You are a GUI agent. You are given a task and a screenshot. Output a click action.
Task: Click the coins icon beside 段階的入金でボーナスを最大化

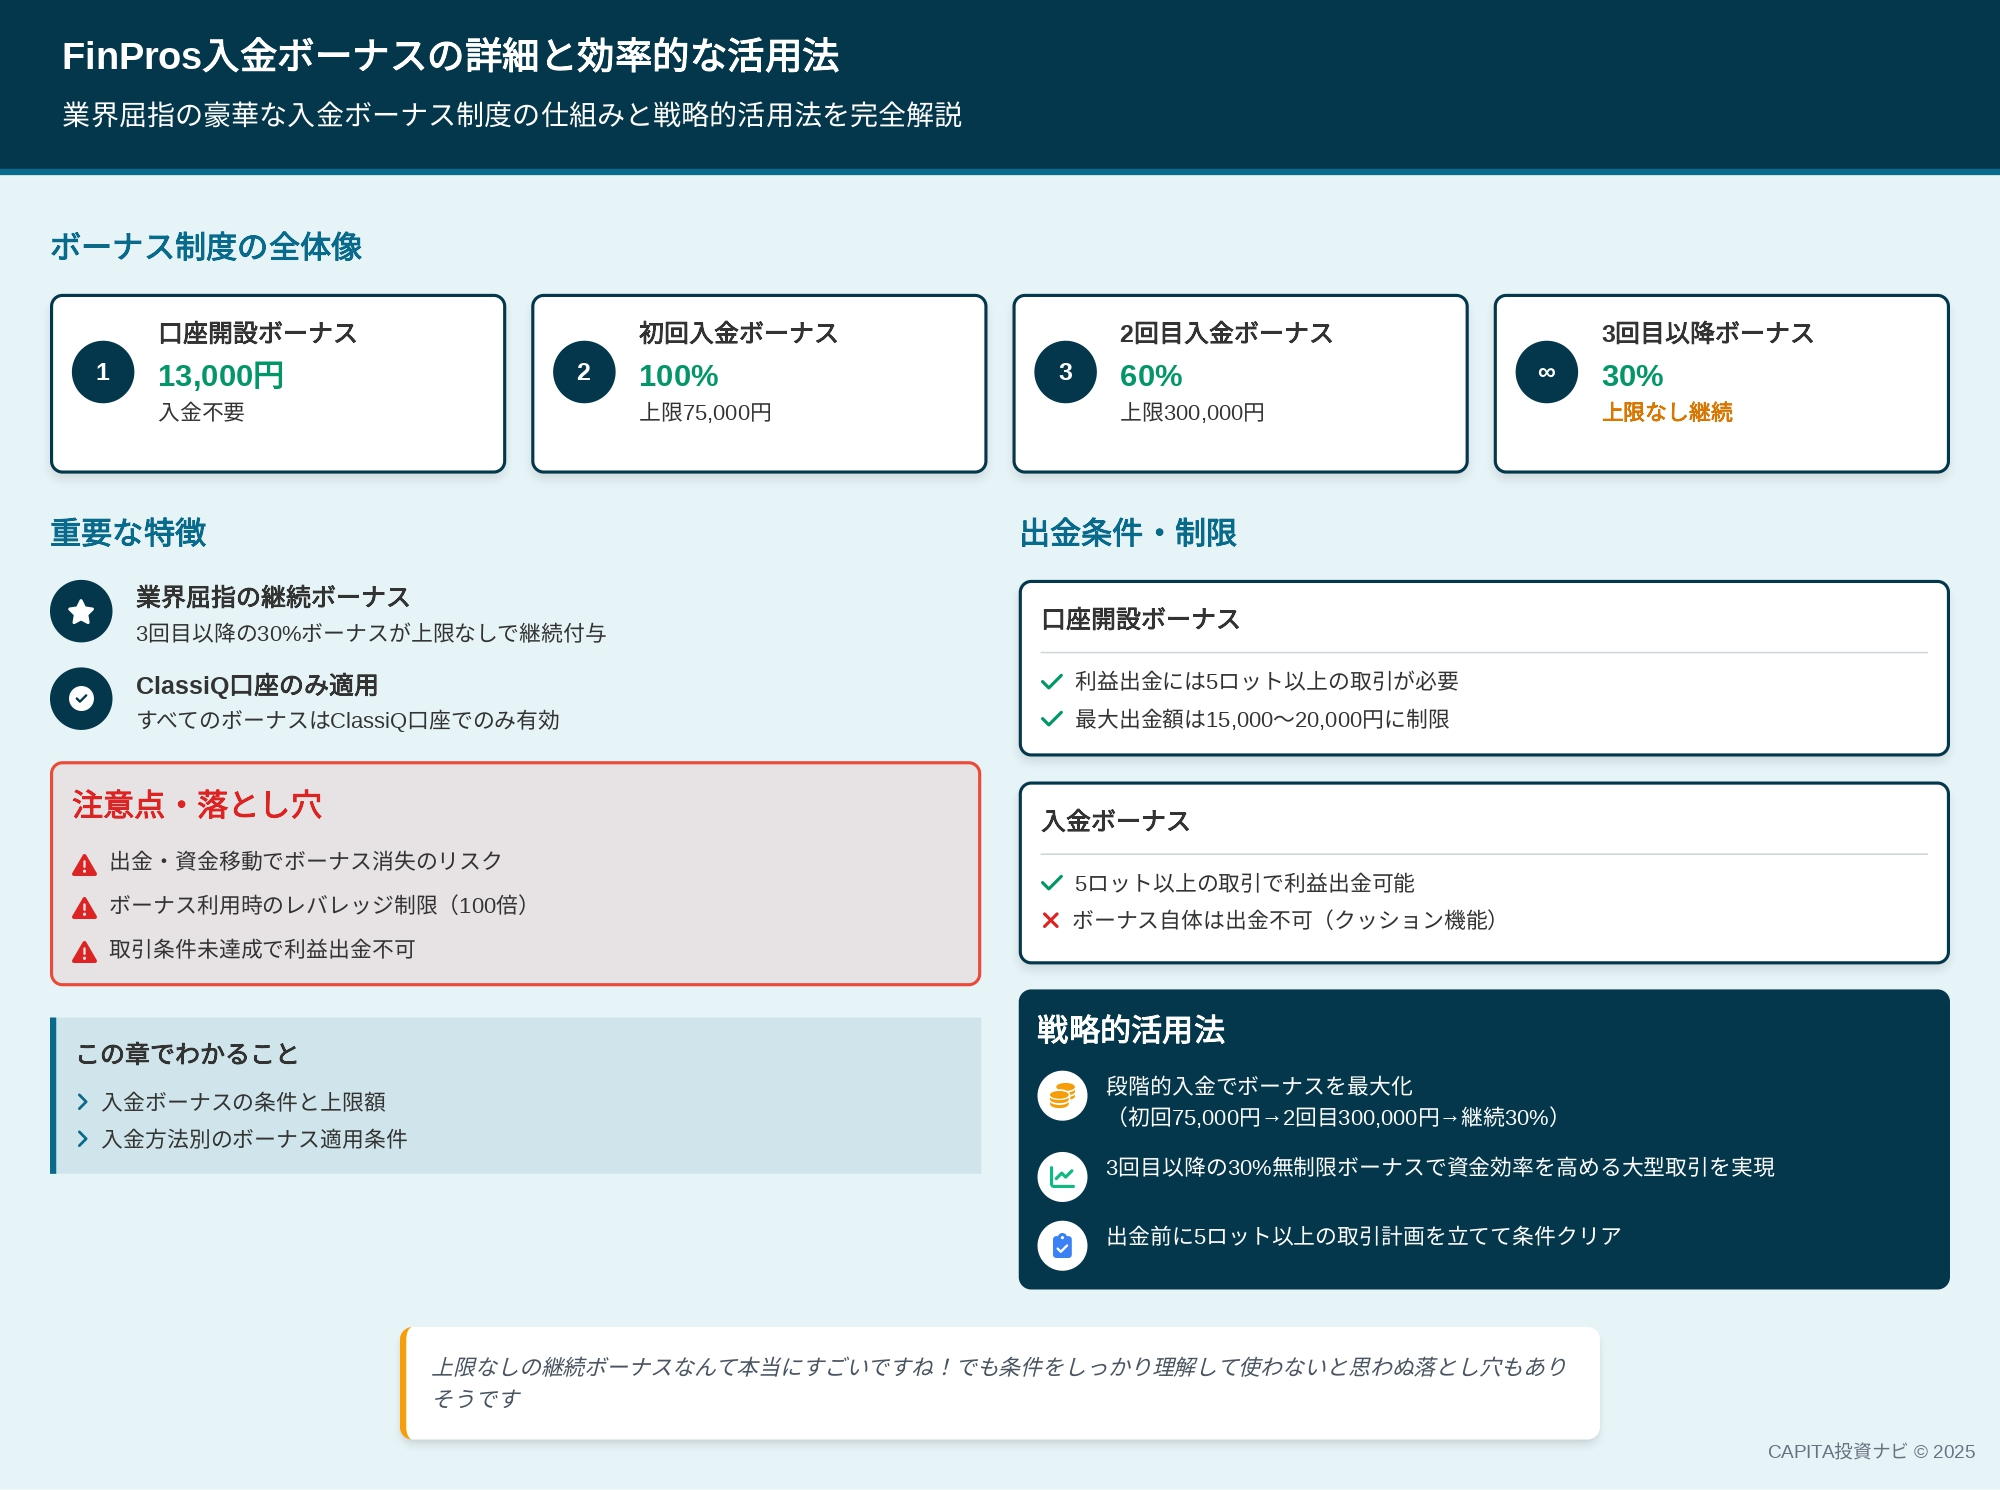pyautogui.click(x=1062, y=1096)
